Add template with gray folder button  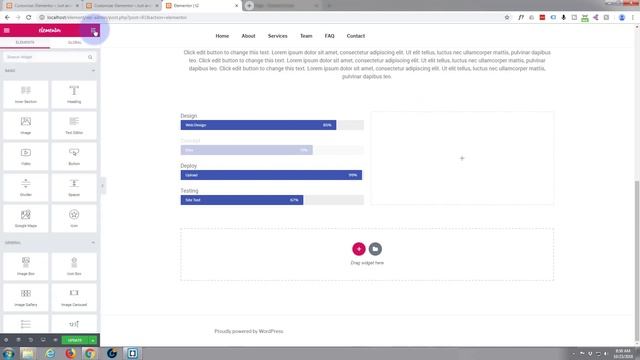(x=375, y=249)
